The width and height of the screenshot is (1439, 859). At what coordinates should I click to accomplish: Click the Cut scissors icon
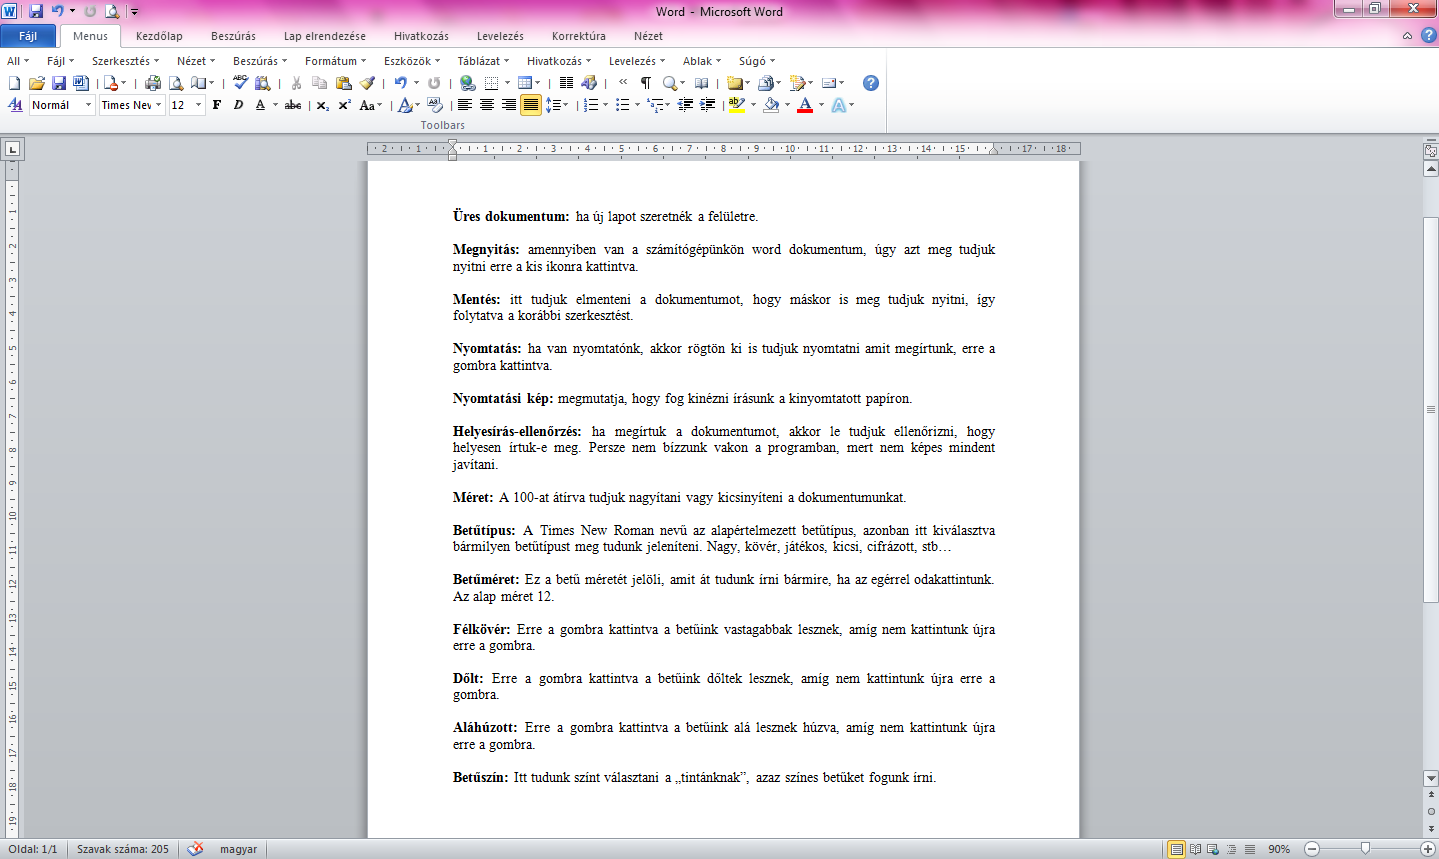point(296,83)
